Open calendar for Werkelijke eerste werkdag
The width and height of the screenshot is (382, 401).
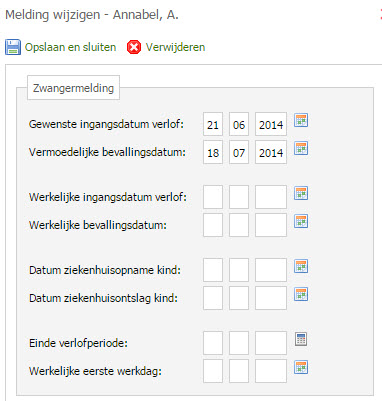tap(301, 367)
